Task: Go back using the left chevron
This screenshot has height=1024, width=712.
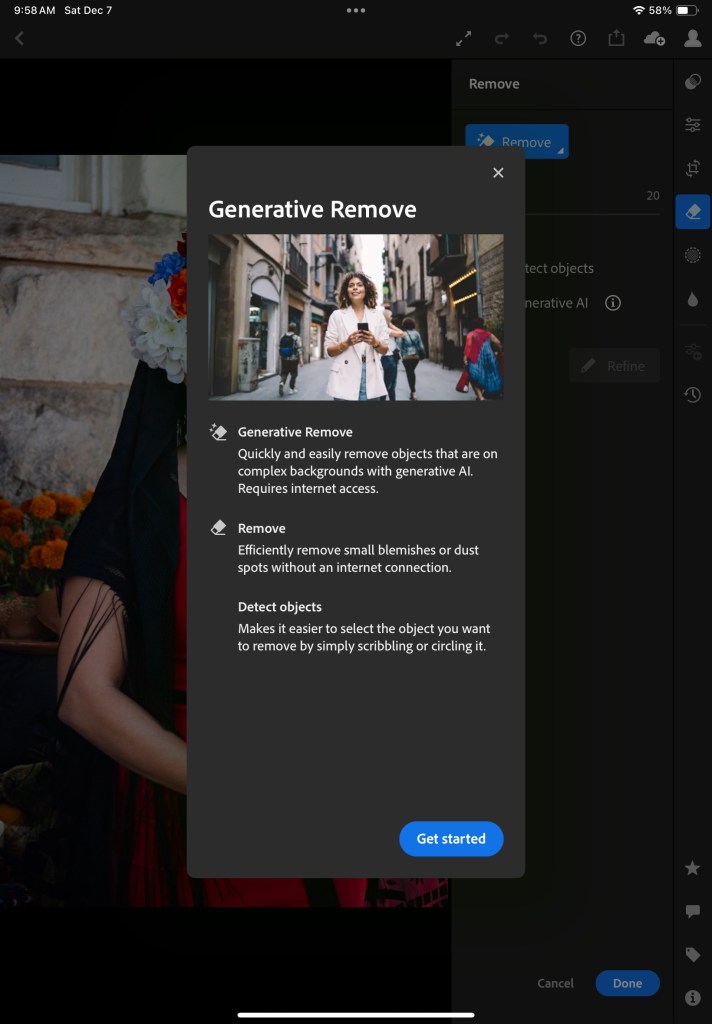Action: 19,38
